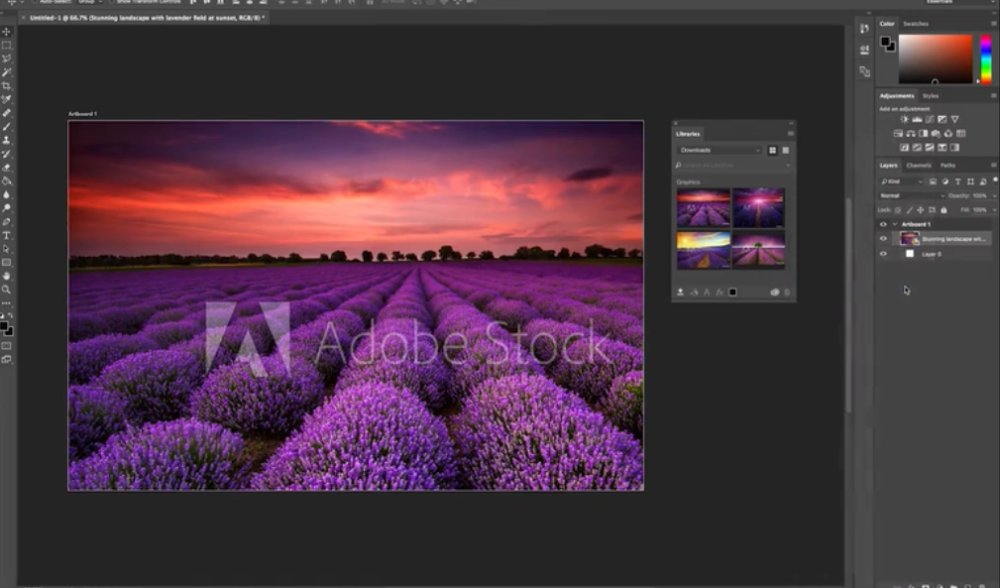
Task: Open Libraries search options arrow
Action: click(x=788, y=166)
